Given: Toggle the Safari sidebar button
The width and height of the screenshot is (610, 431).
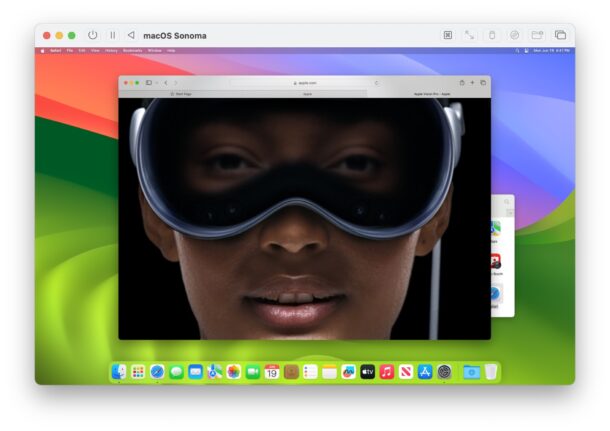Looking at the screenshot, I should click(149, 82).
